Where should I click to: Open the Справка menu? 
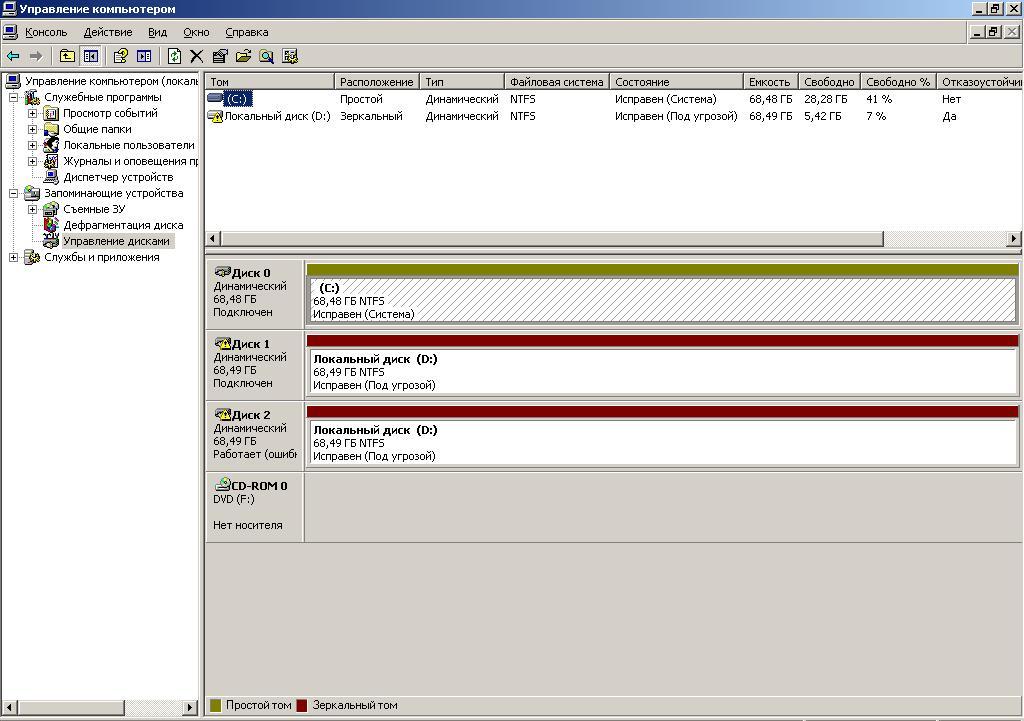(x=246, y=32)
